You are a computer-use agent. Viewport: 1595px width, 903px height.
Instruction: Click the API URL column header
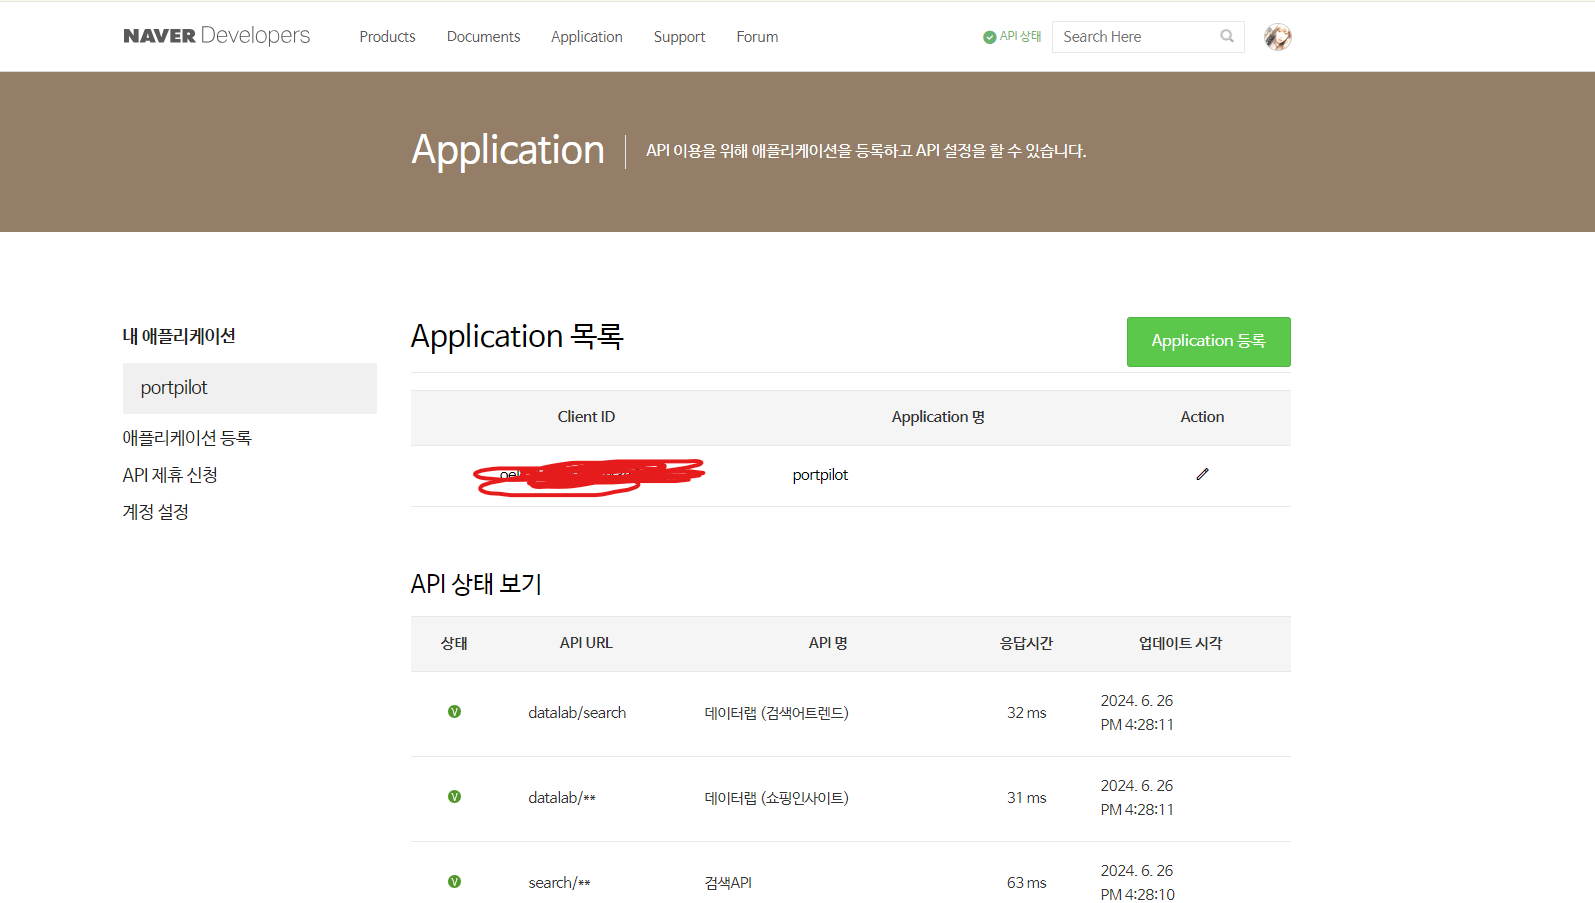(586, 643)
